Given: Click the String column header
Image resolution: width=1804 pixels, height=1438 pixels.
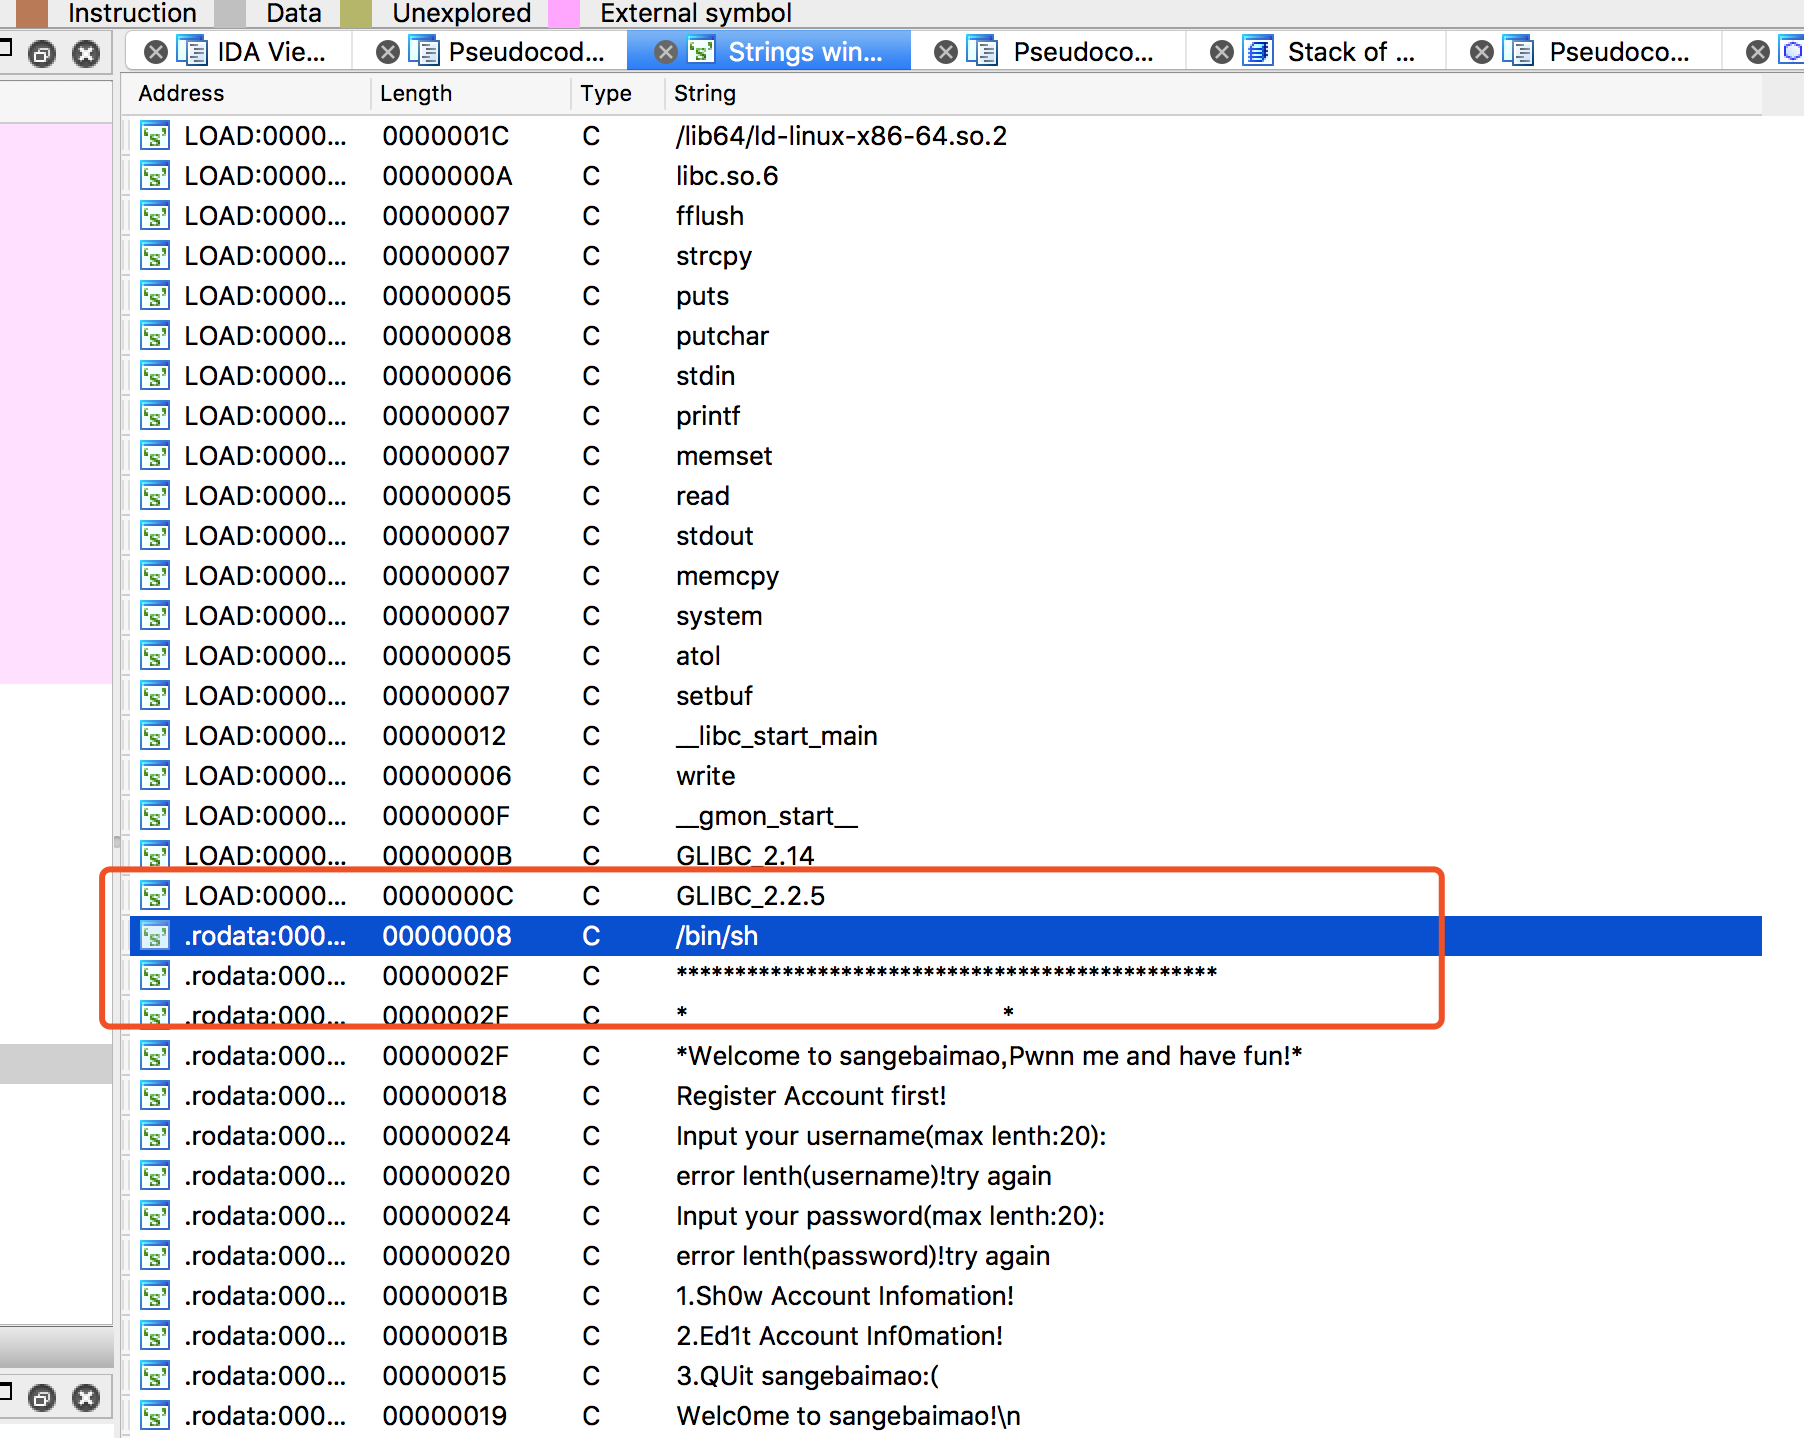Looking at the screenshot, I should coord(705,93).
